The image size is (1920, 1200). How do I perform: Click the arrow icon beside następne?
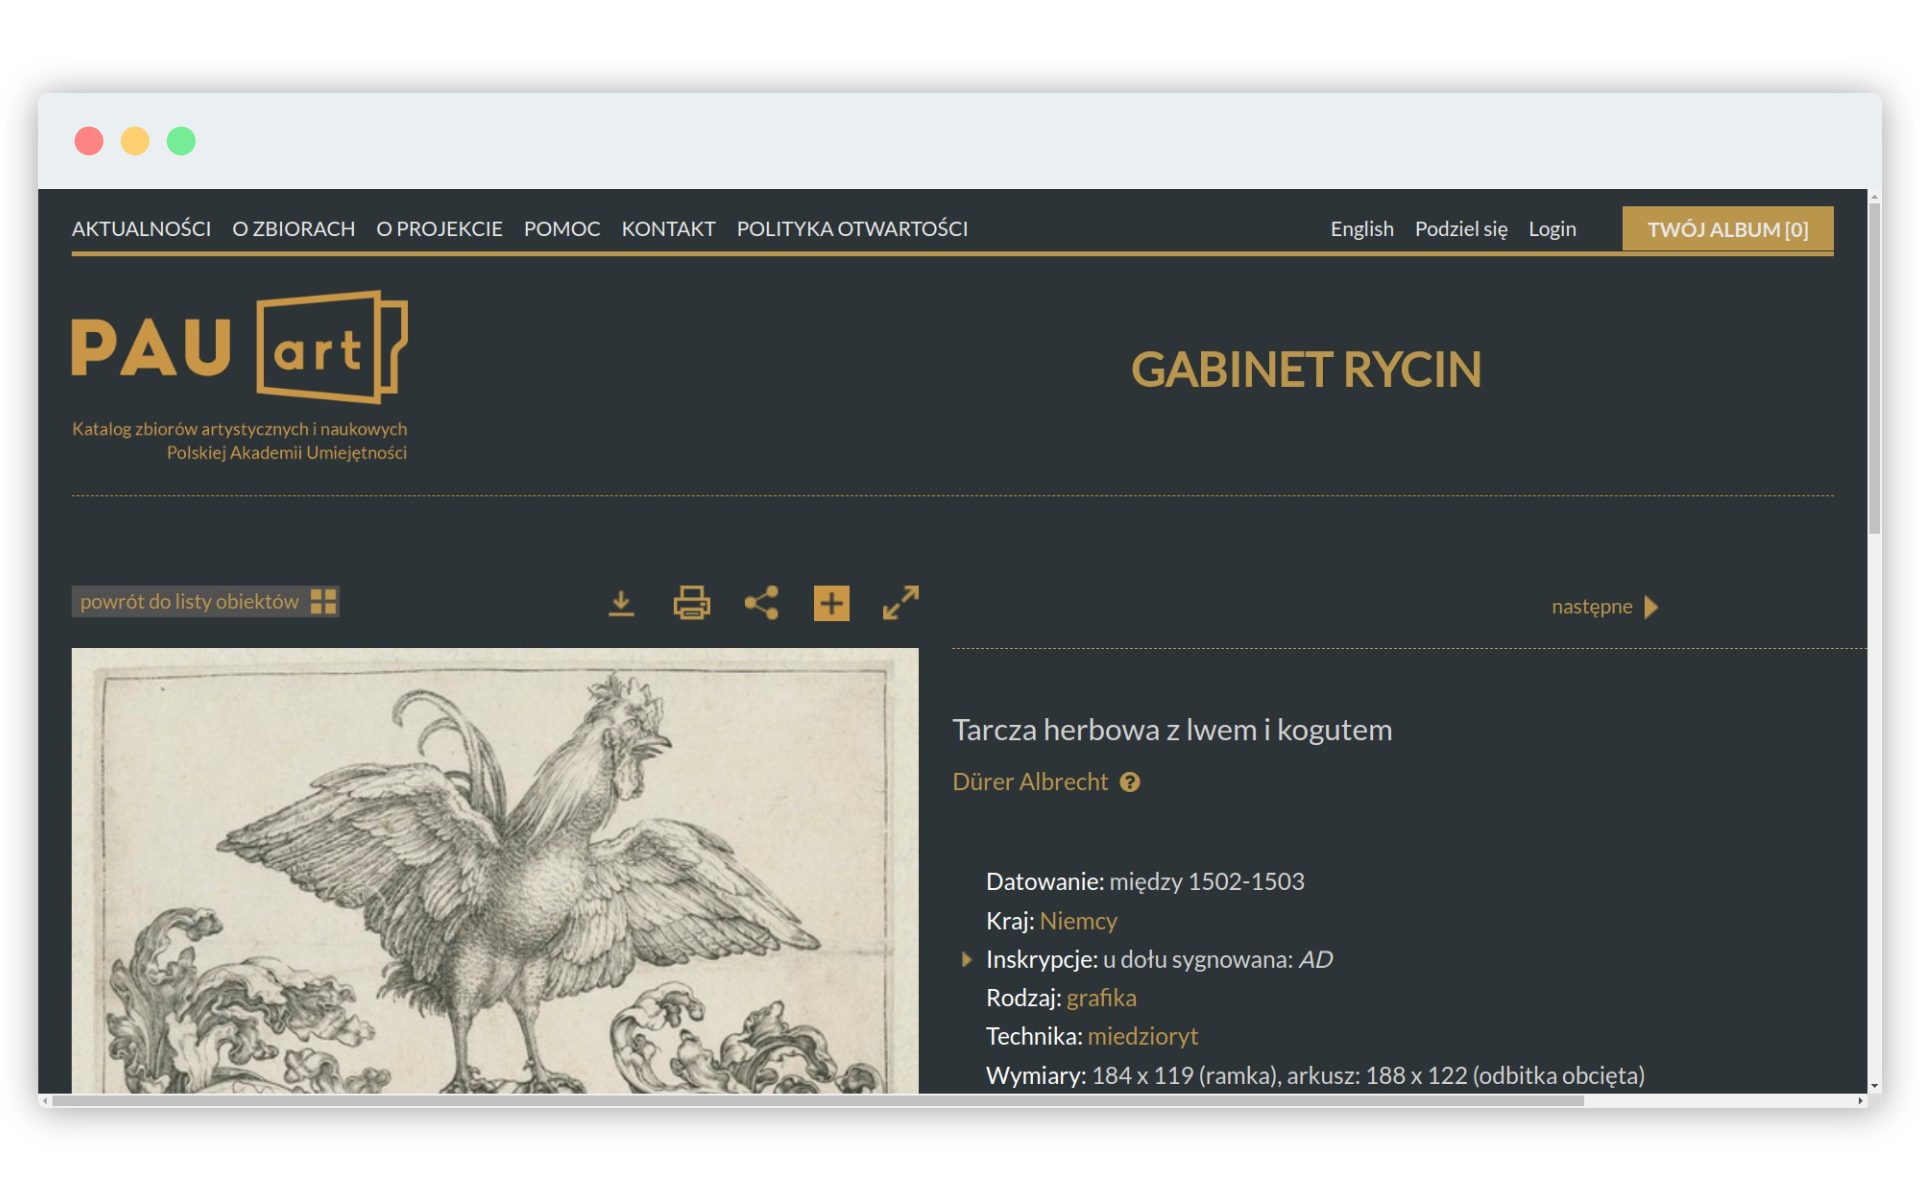1651,607
